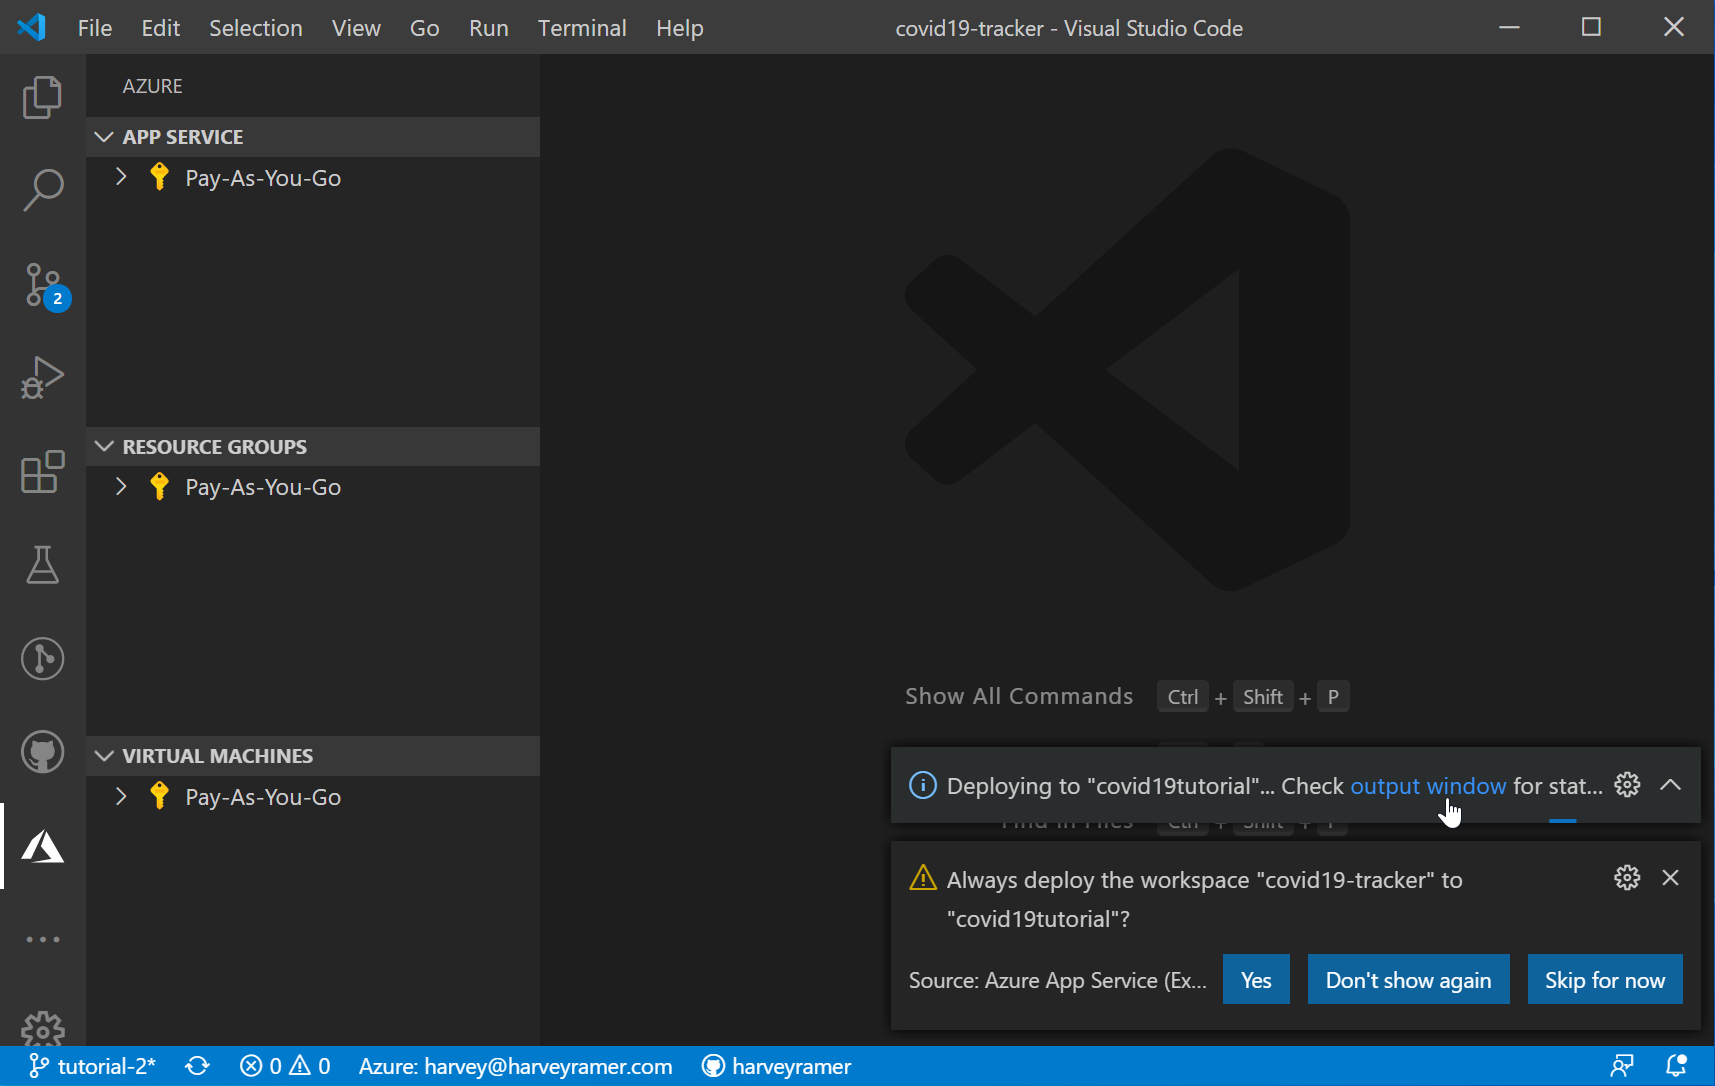1715x1086 pixels.
Task: Expand Pay-As-You-Go under App Service
Action: click(x=121, y=178)
